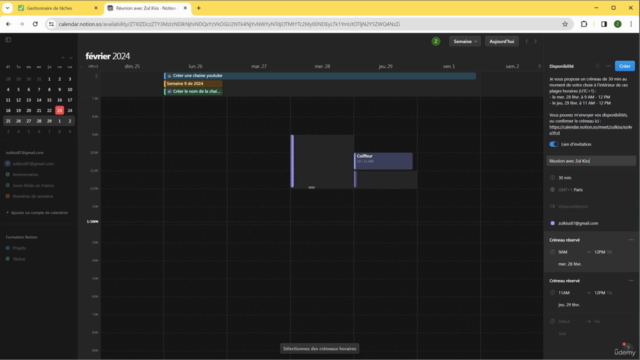This screenshot has height=360, width=640.
Task: Open options for the second Créneau réservé
Action: [631, 280]
